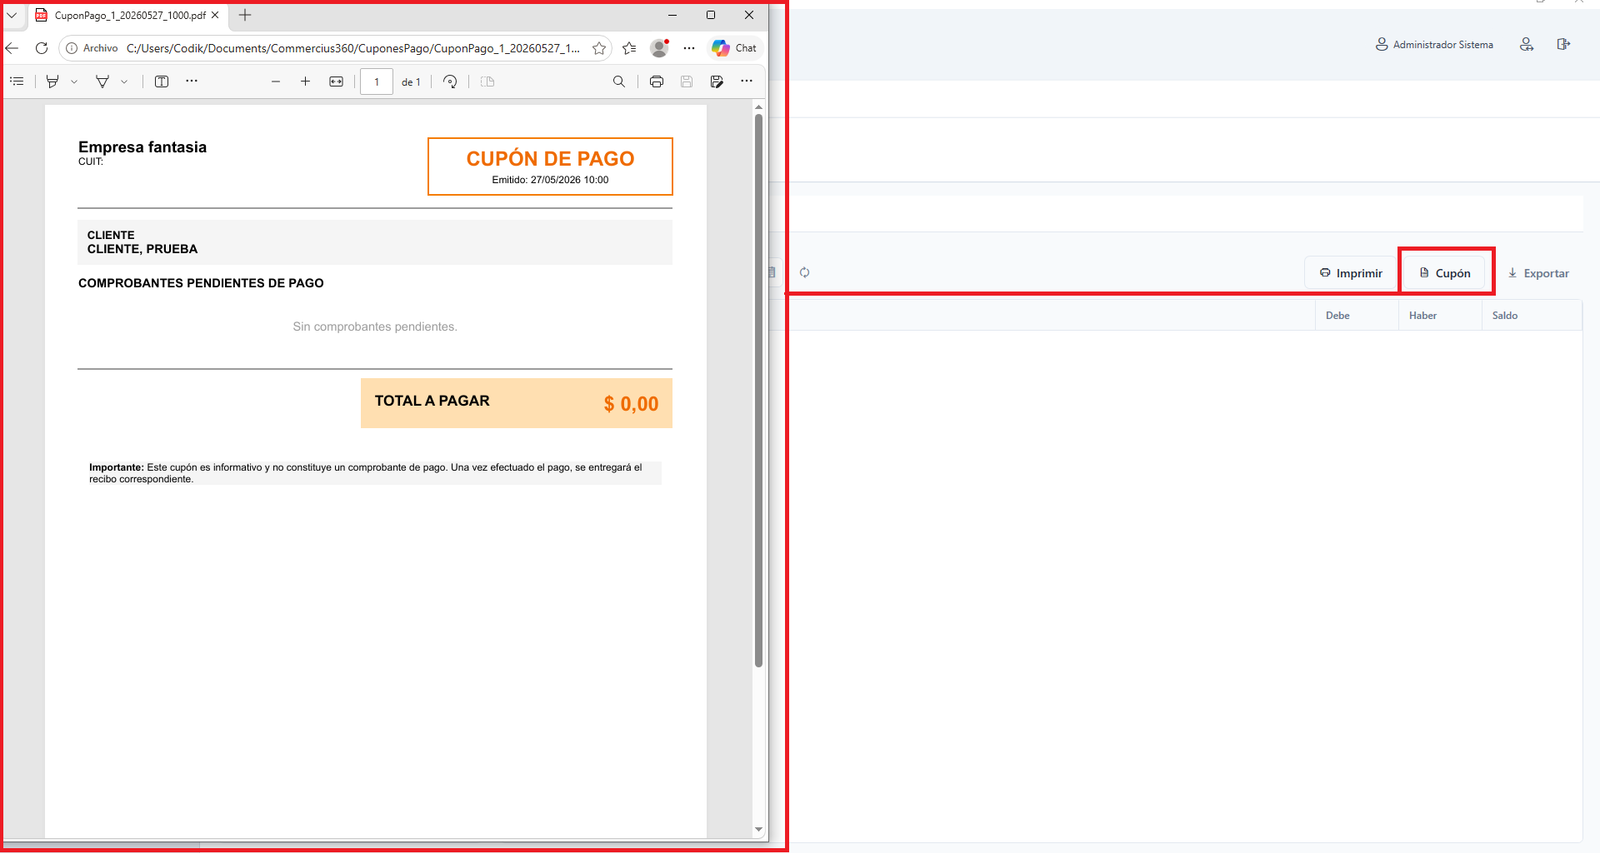The image size is (1600, 853).
Task: Click the PDF vertical scrollbar
Action: click(x=759, y=390)
